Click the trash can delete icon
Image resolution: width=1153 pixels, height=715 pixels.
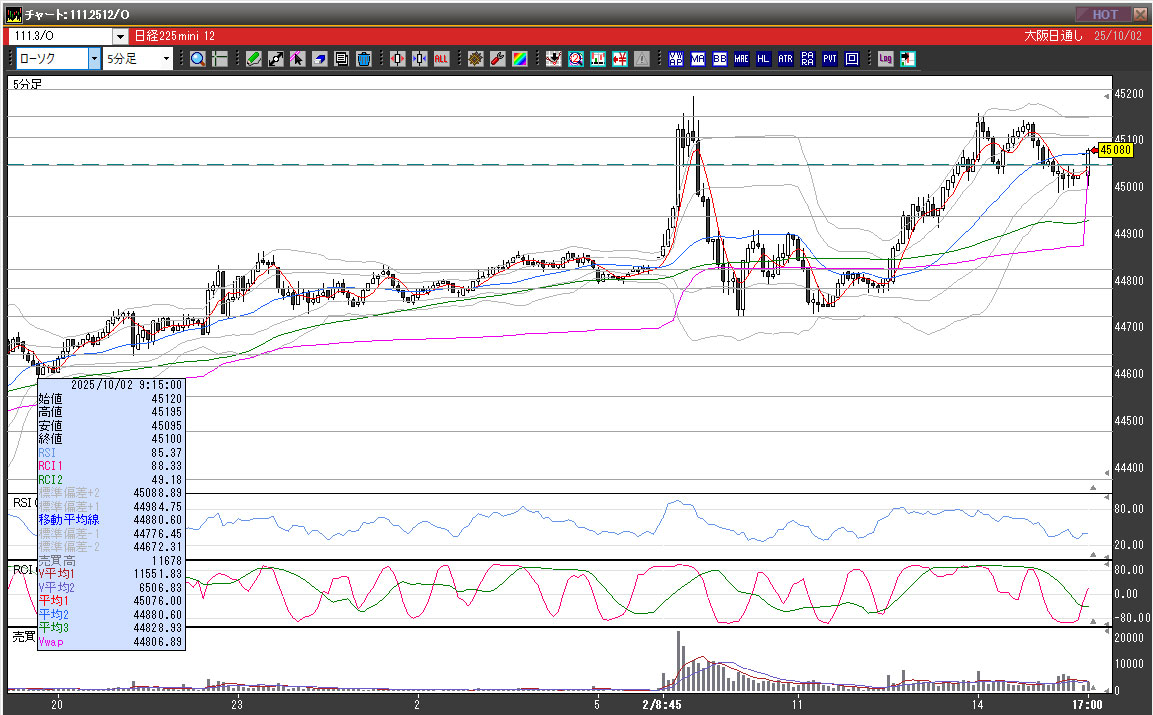(363, 59)
